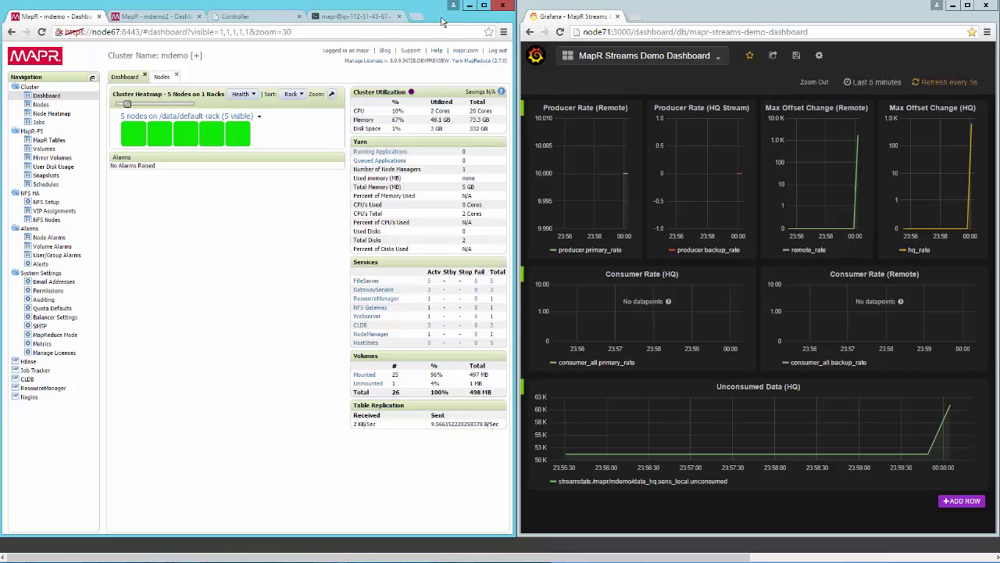
Task: Open the Chrome menu in the Grafana browser window
Action: (987, 32)
